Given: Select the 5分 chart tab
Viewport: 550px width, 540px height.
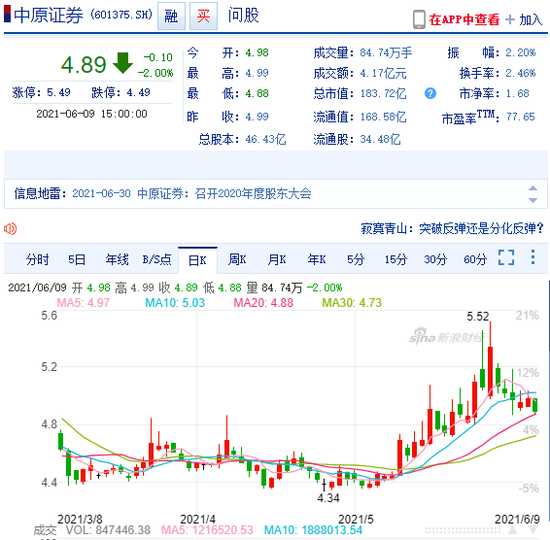Looking at the screenshot, I should tap(356, 260).
